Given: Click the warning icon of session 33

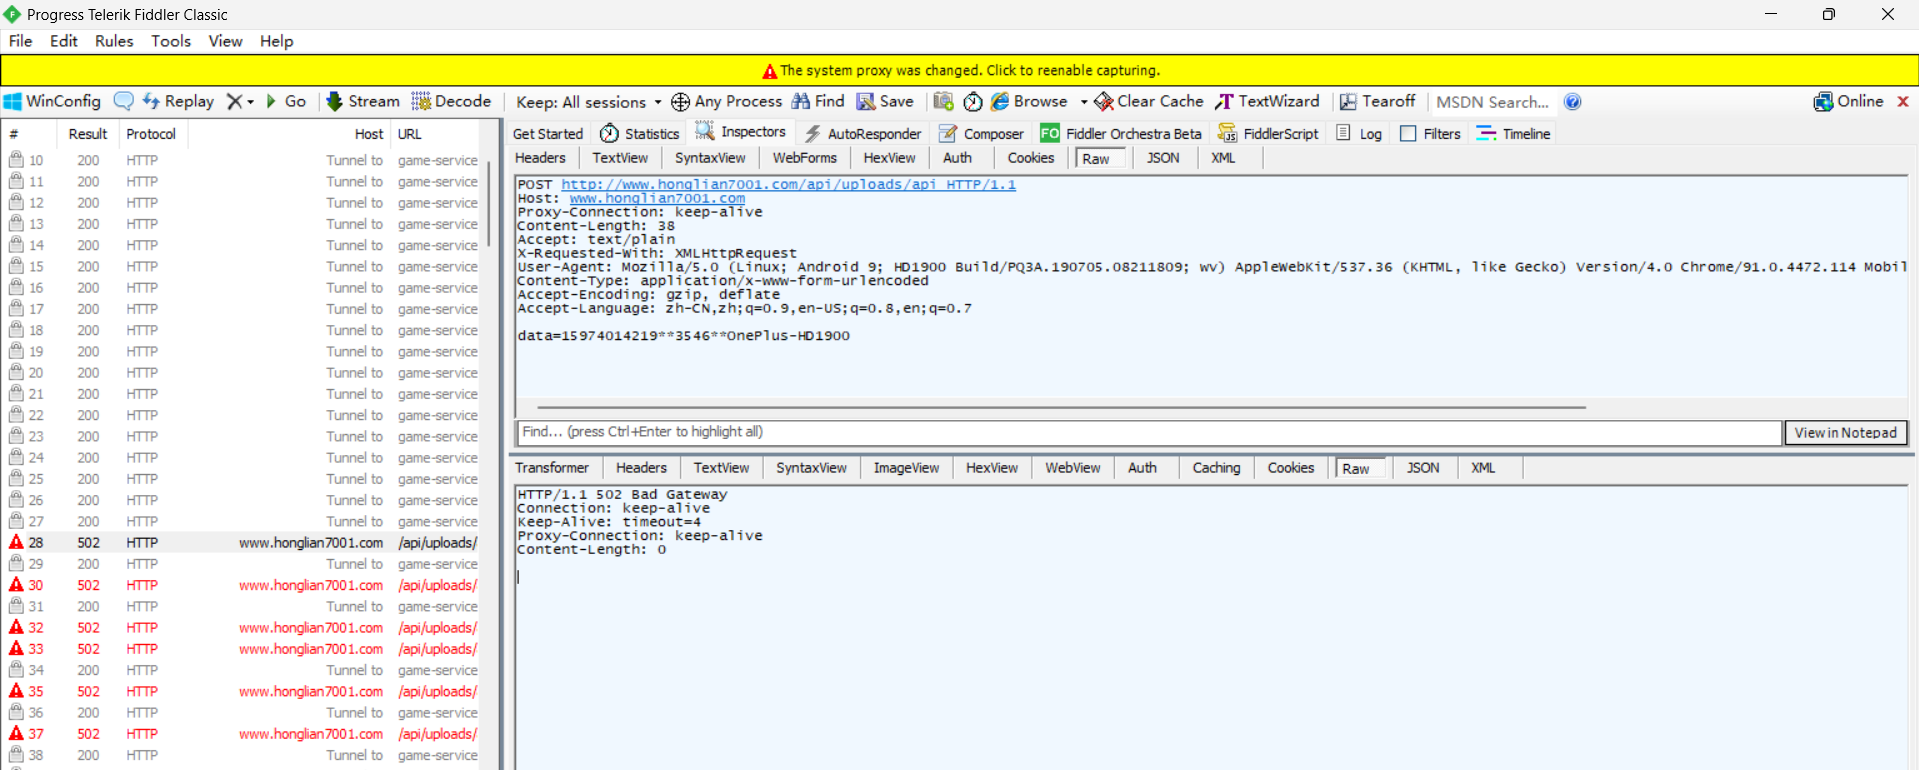Looking at the screenshot, I should tap(16, 648).
